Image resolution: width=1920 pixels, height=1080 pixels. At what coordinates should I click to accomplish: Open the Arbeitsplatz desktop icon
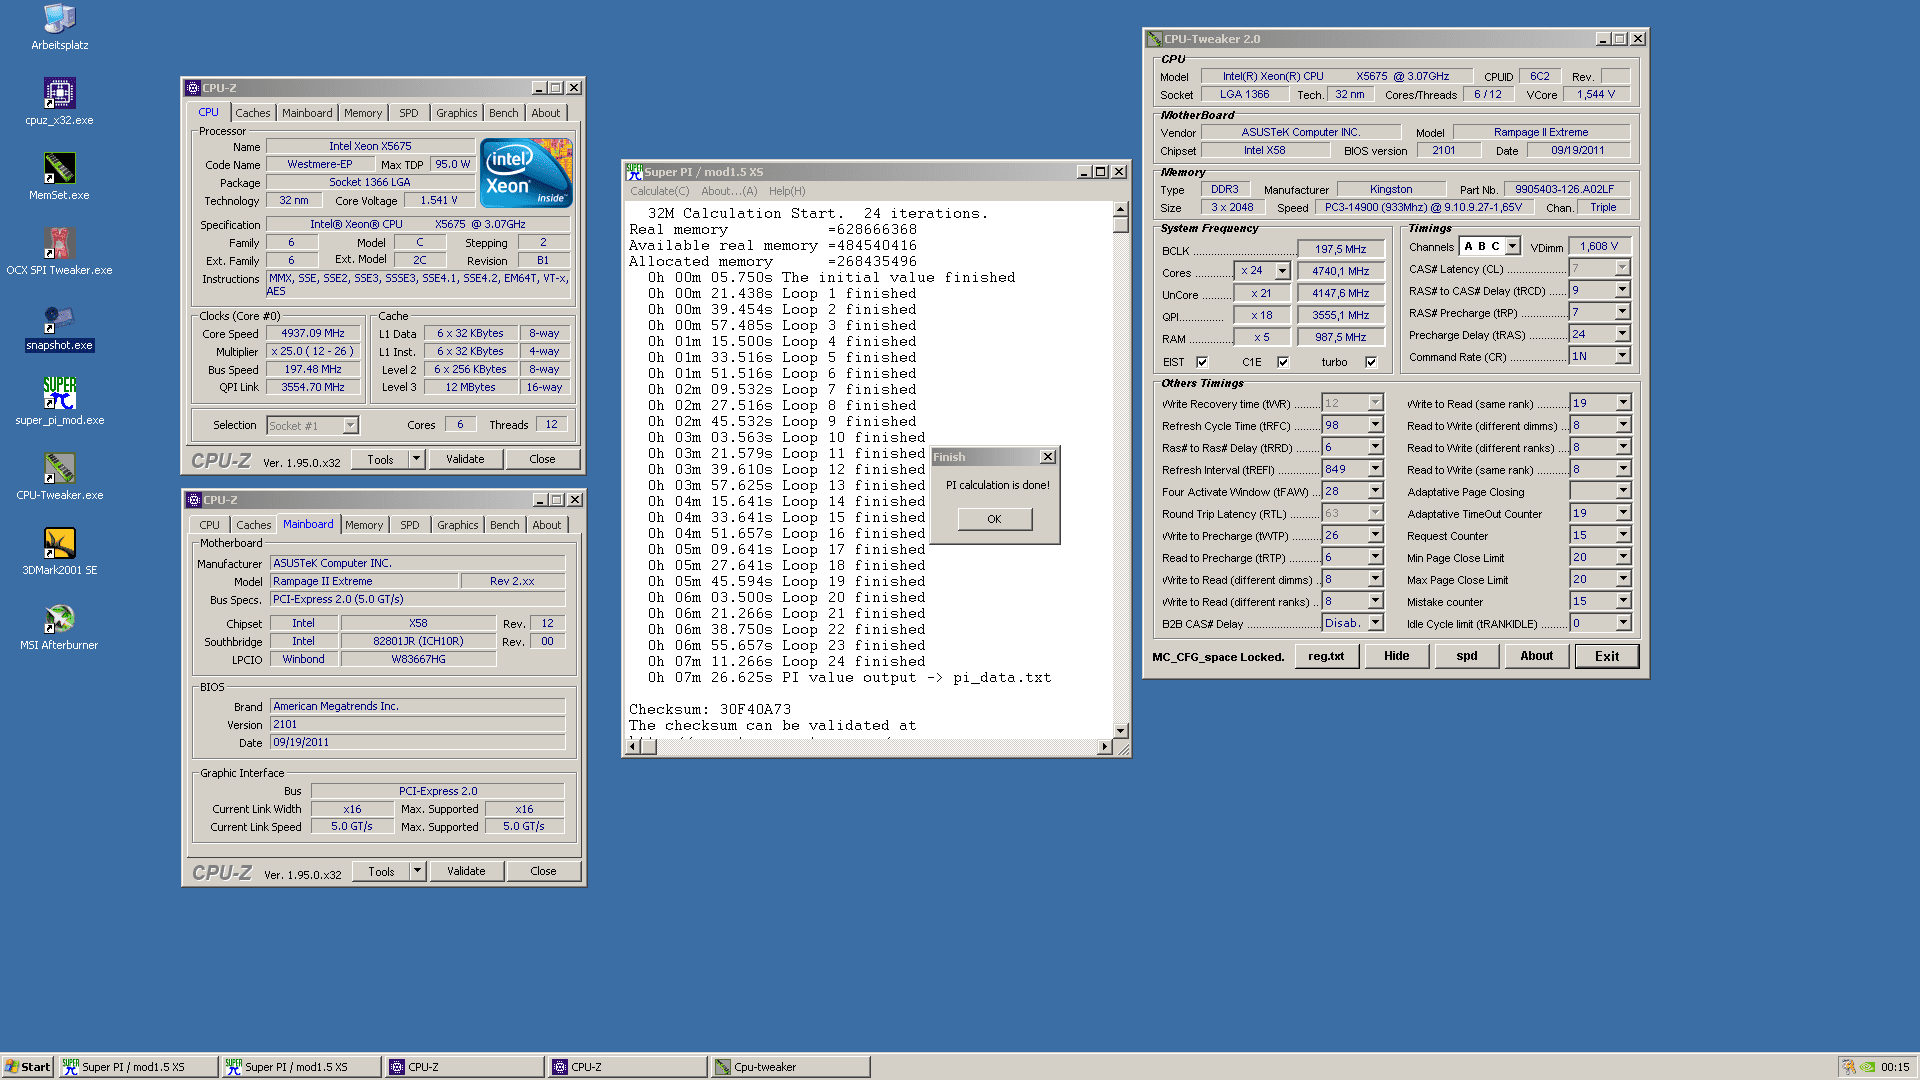[x=59, y=27]
